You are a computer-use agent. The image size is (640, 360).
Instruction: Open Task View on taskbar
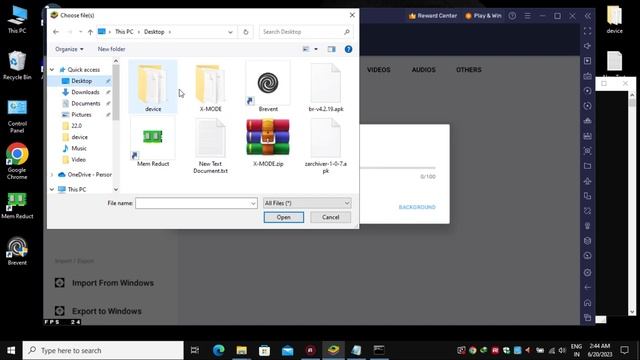pos(195,350)
